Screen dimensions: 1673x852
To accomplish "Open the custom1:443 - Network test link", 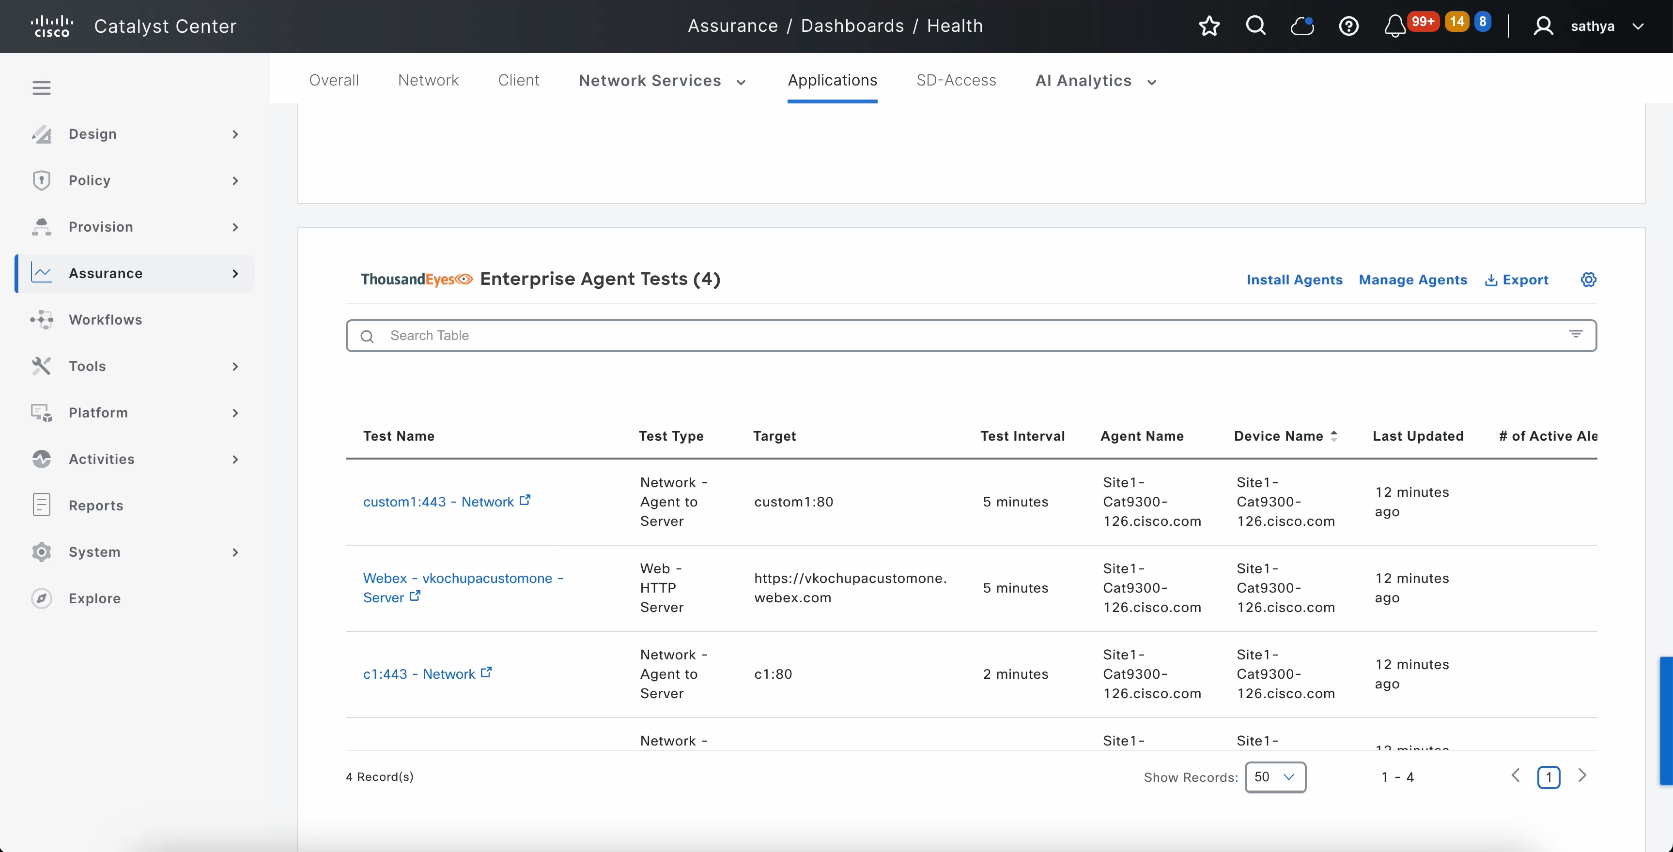I will [438, 502].
